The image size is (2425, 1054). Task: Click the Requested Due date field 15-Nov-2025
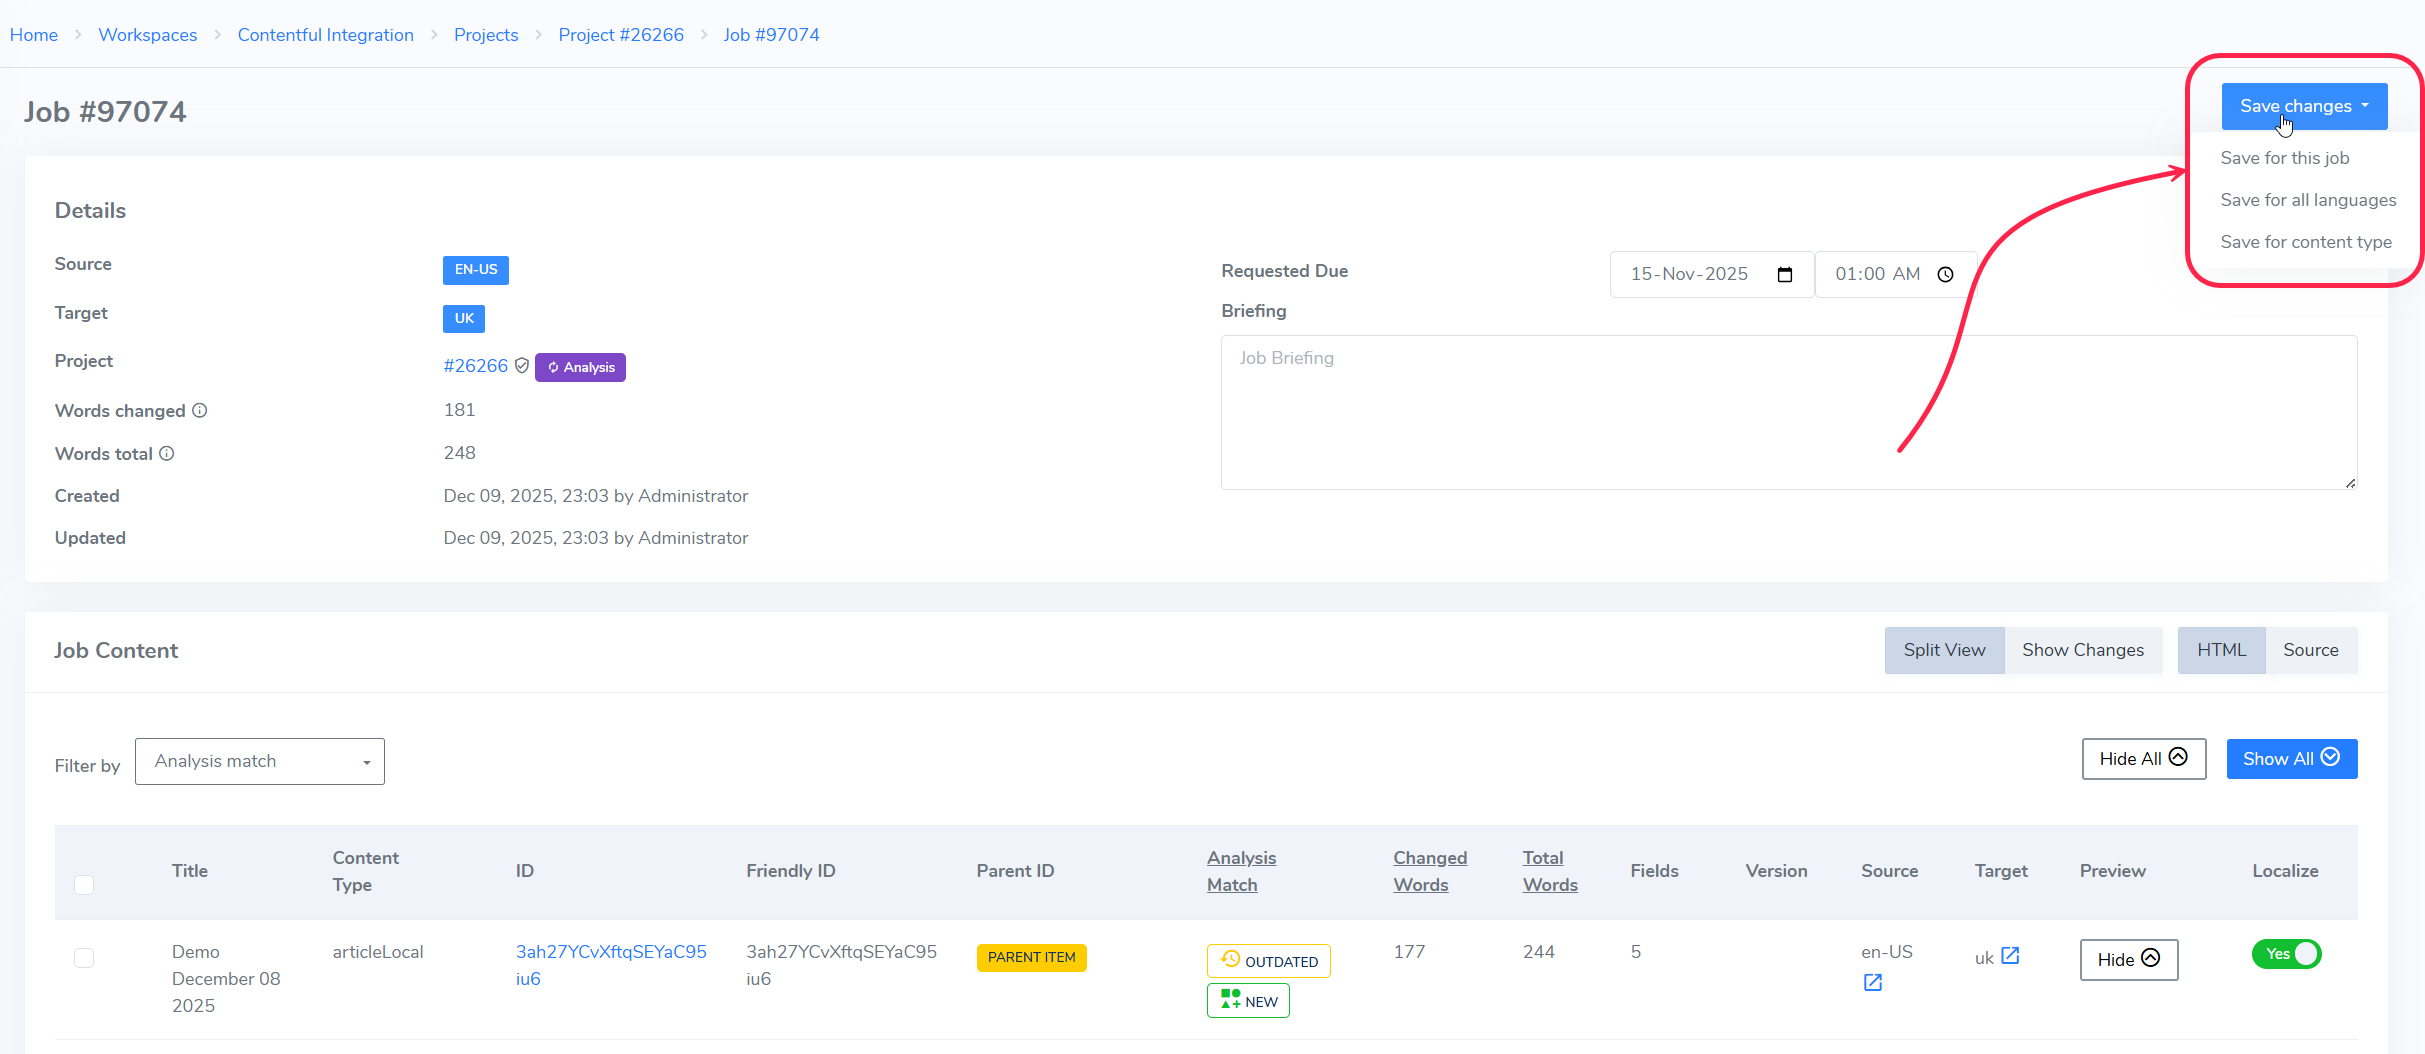tap(1712, 274)
